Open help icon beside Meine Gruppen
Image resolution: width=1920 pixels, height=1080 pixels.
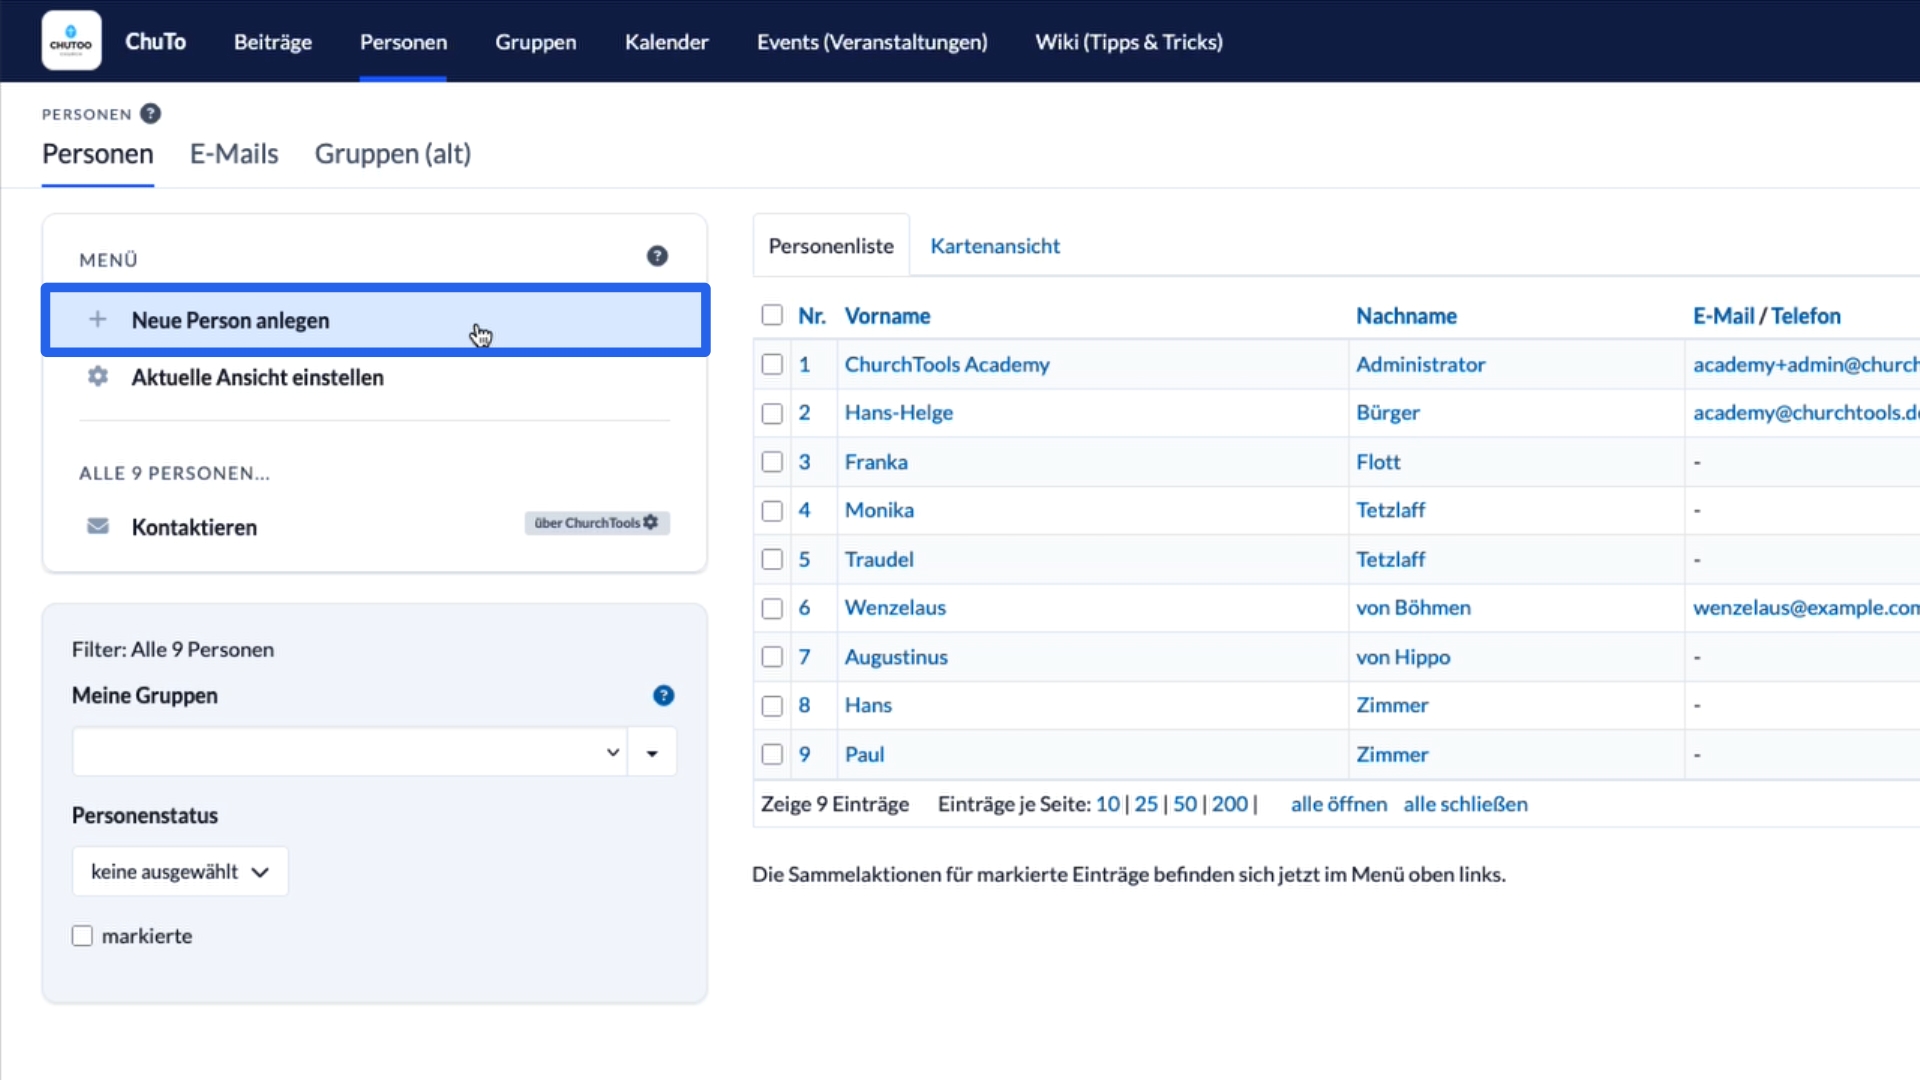[663, 695]
